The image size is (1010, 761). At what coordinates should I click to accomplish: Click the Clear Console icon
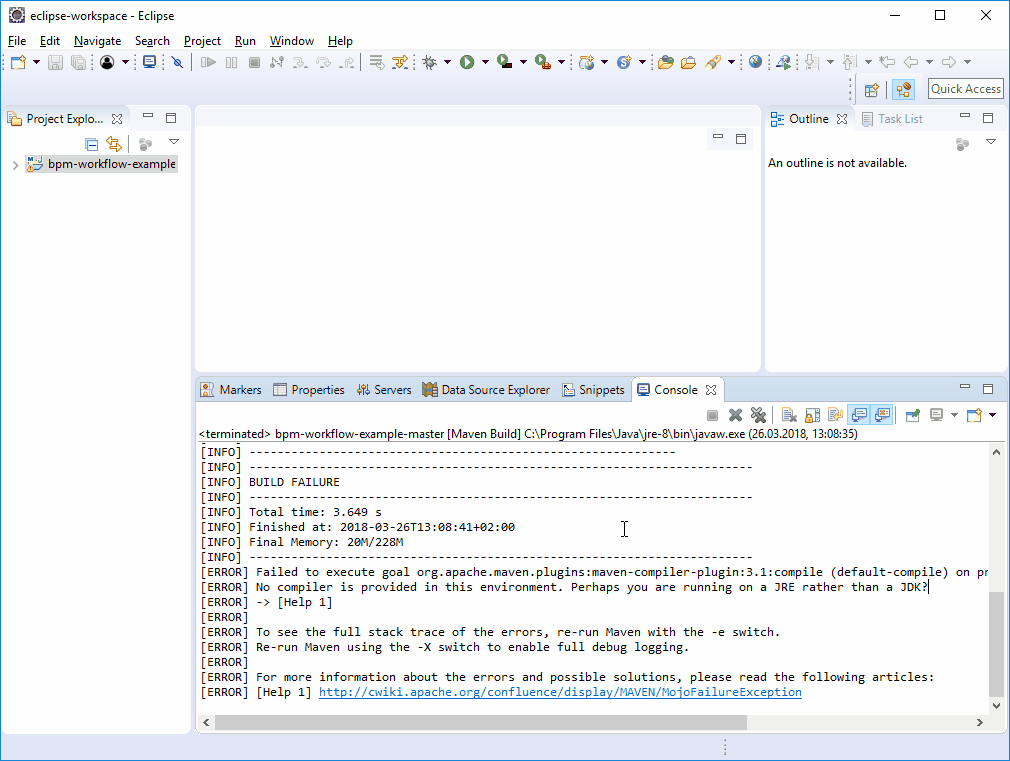point(788,415)
